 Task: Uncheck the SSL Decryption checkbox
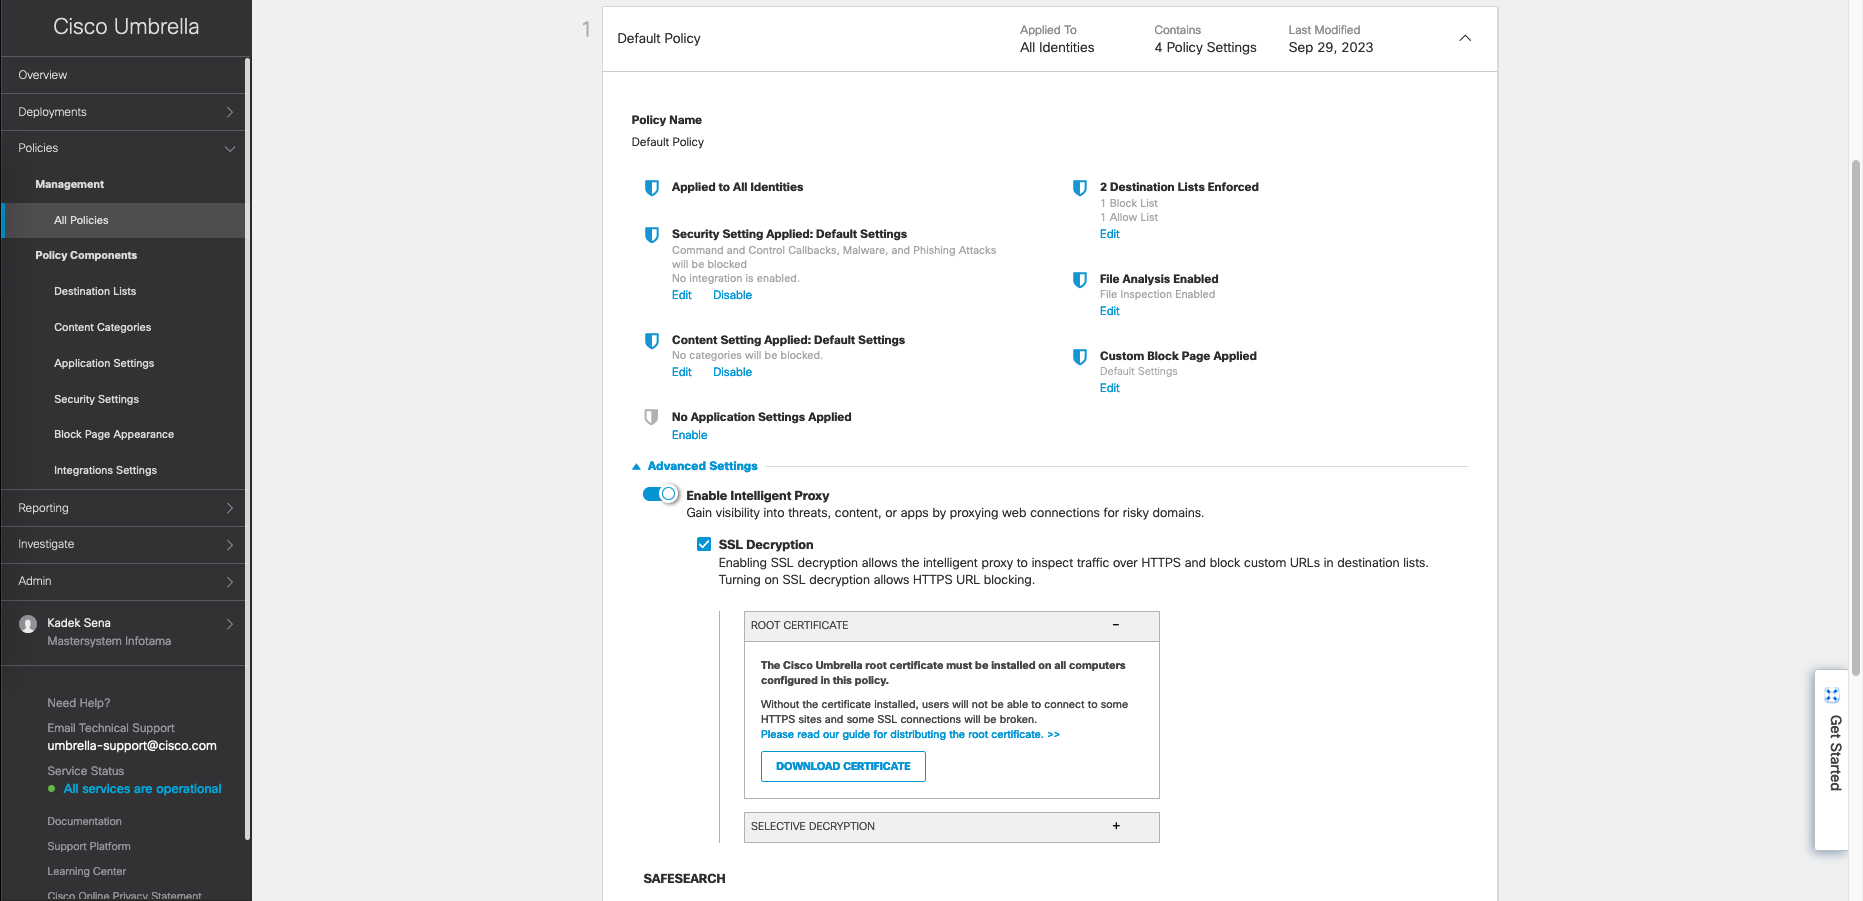704,544
